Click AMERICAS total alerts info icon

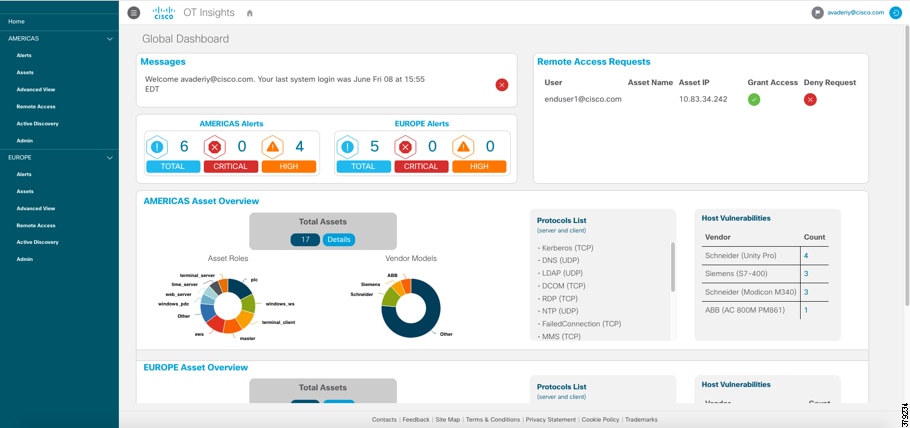pos(157,147)
